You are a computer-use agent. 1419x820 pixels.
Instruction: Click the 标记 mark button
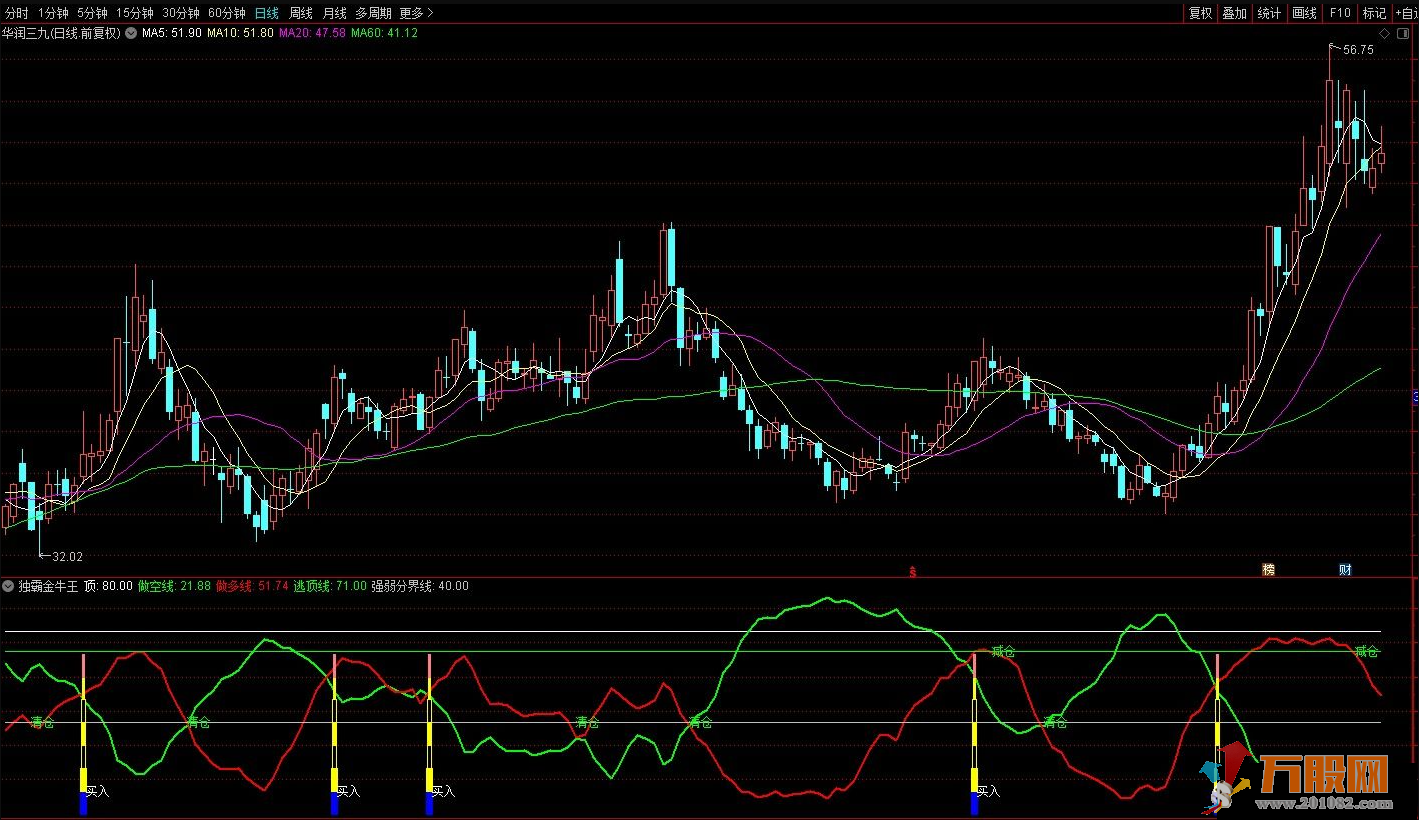(1375, 13)
